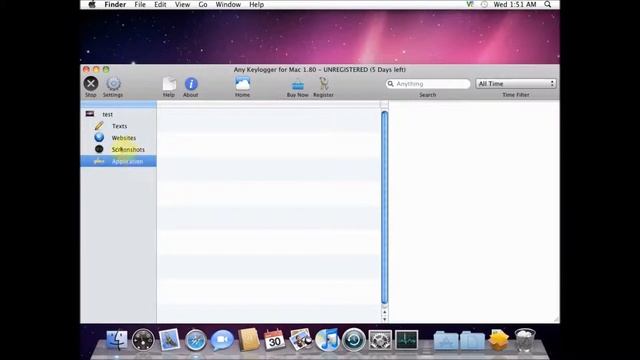This screenshot has width=640, height=360.
Task: Open the Help document icon
Action: 169,84
